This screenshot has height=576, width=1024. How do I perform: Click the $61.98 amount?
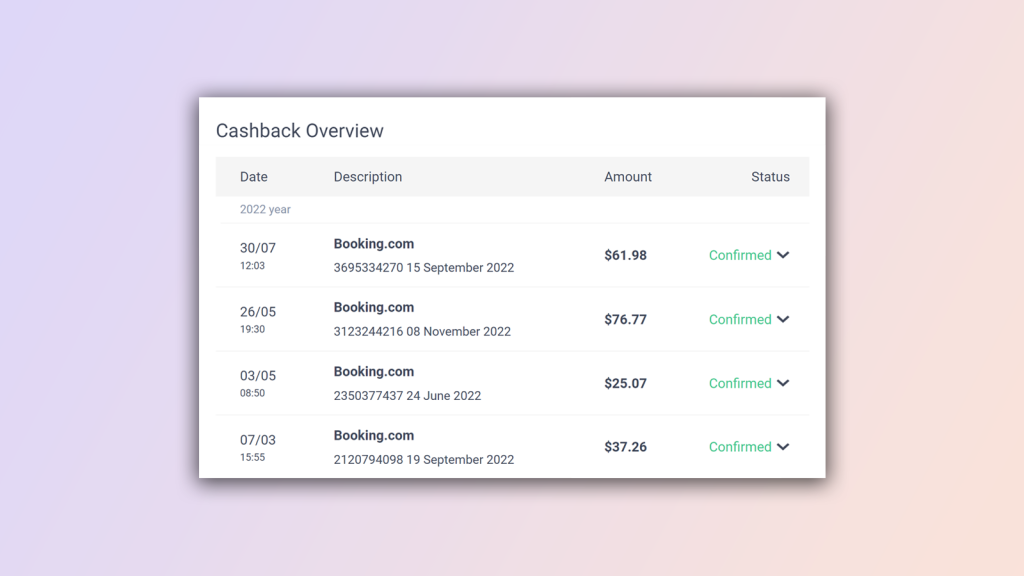(625, 255)
